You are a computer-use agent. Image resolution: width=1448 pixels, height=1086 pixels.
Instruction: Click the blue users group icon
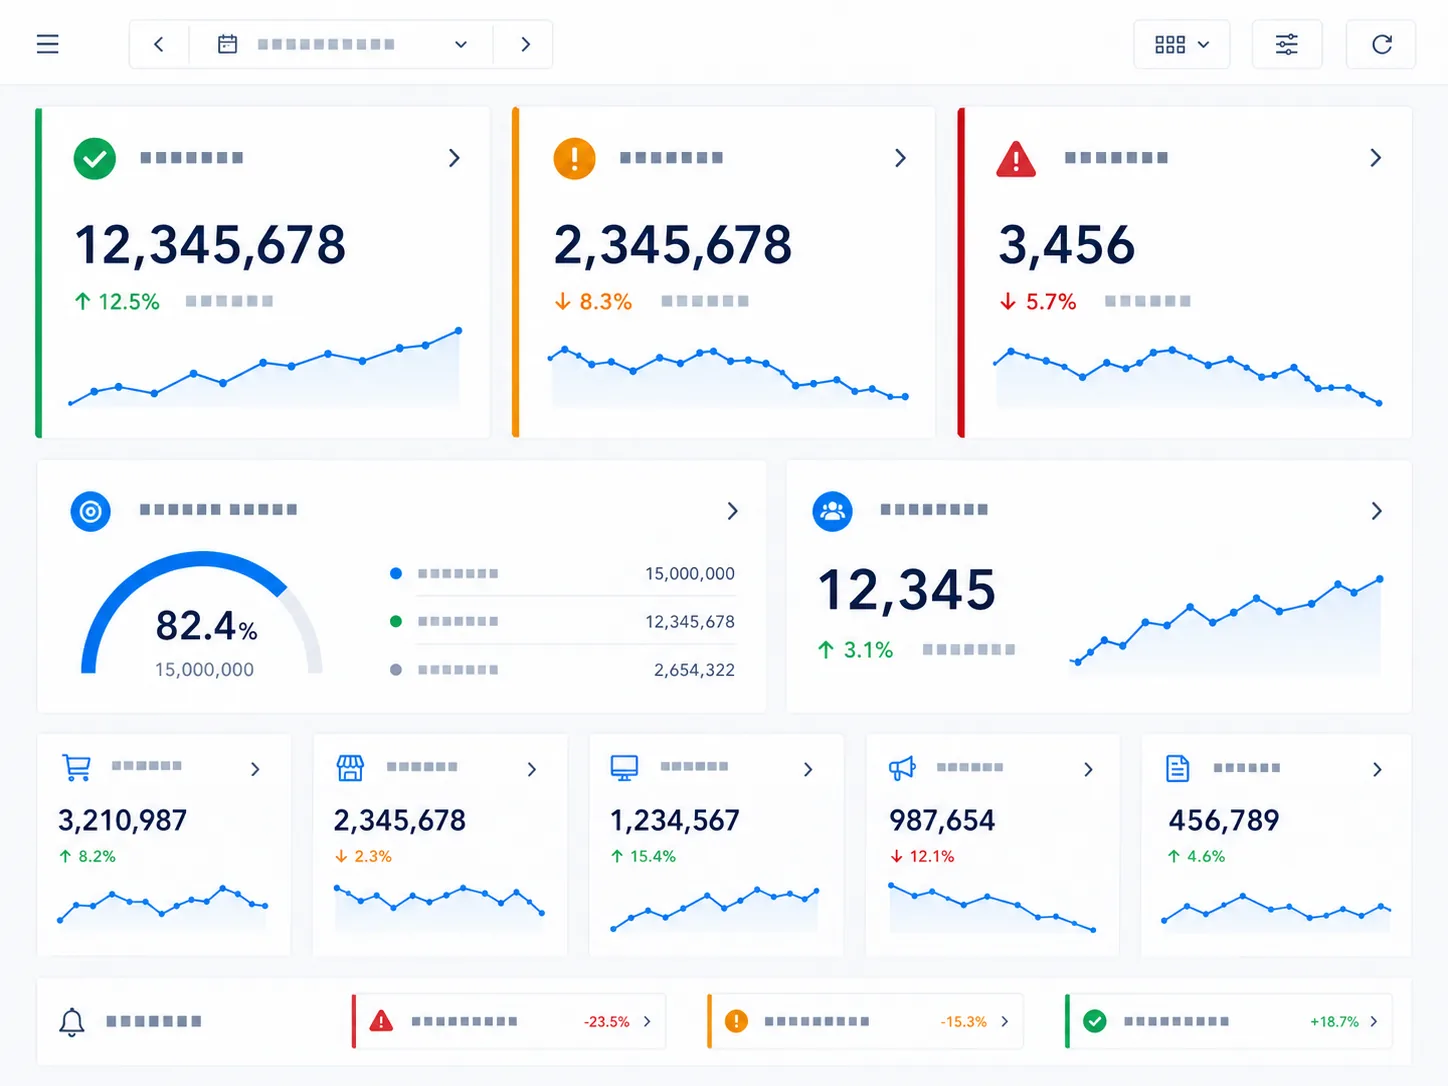(833, 512)
